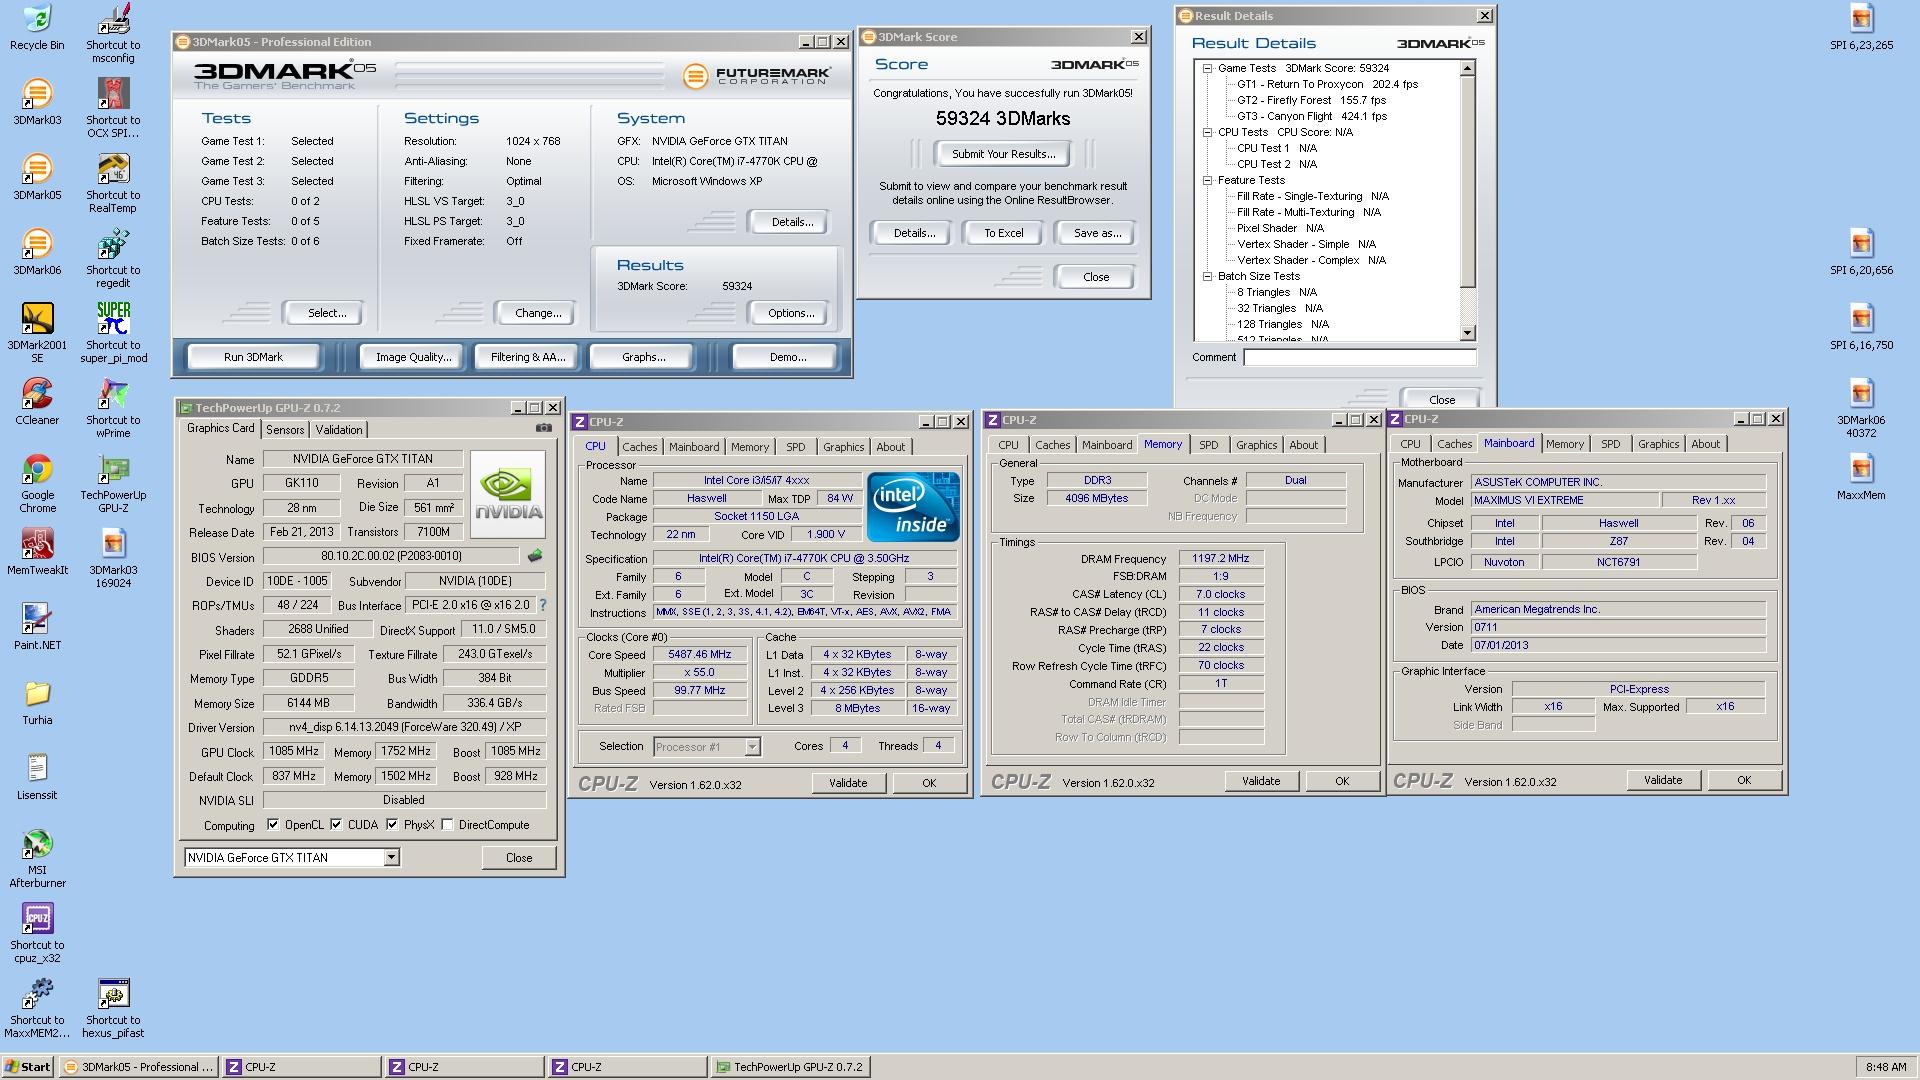Open the MemTweakIt desktop icon

tap(37, 553)
